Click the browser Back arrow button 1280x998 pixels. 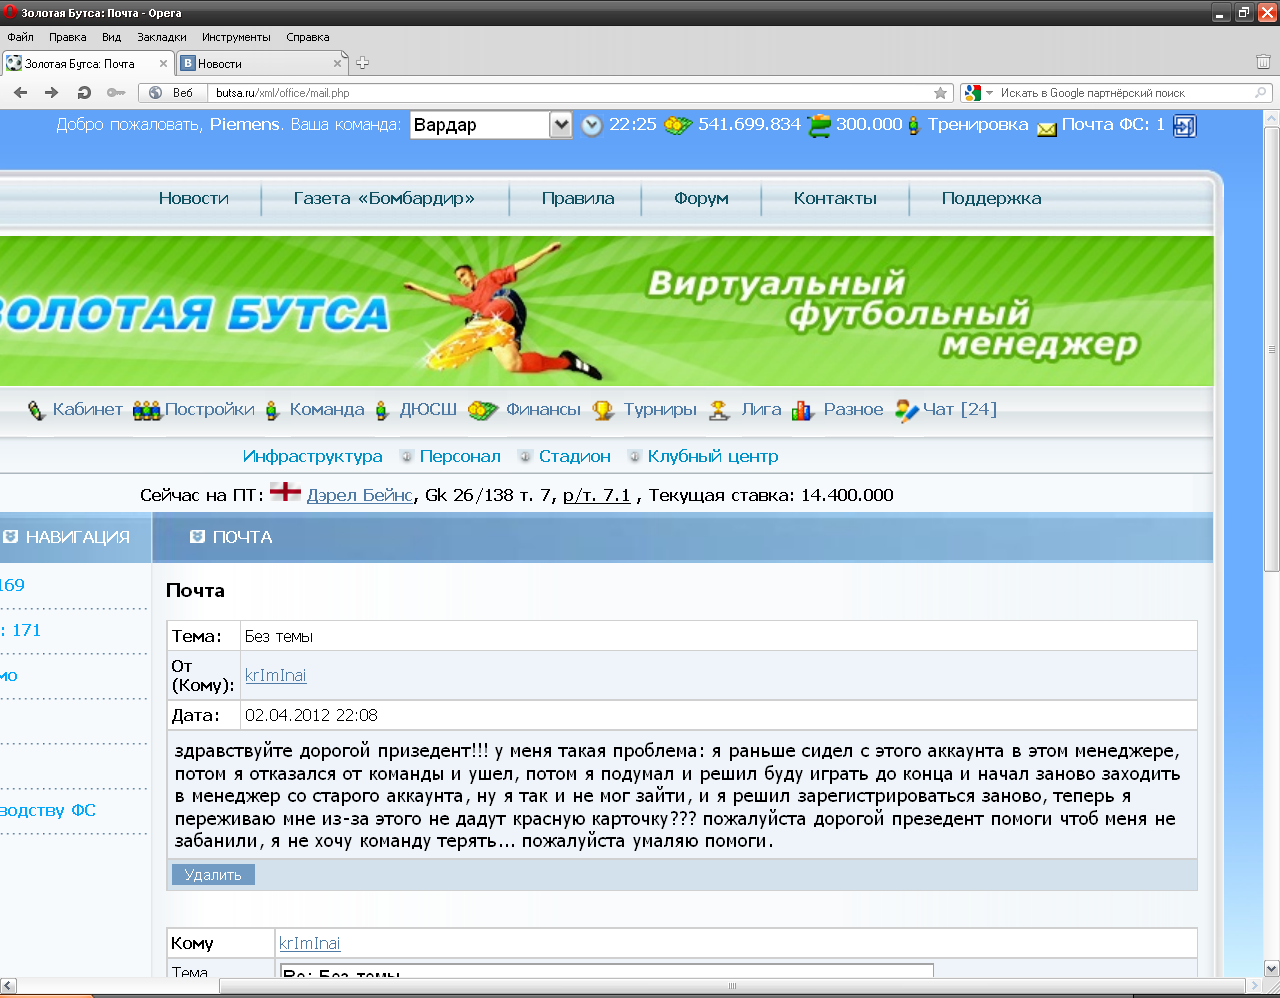20,93
